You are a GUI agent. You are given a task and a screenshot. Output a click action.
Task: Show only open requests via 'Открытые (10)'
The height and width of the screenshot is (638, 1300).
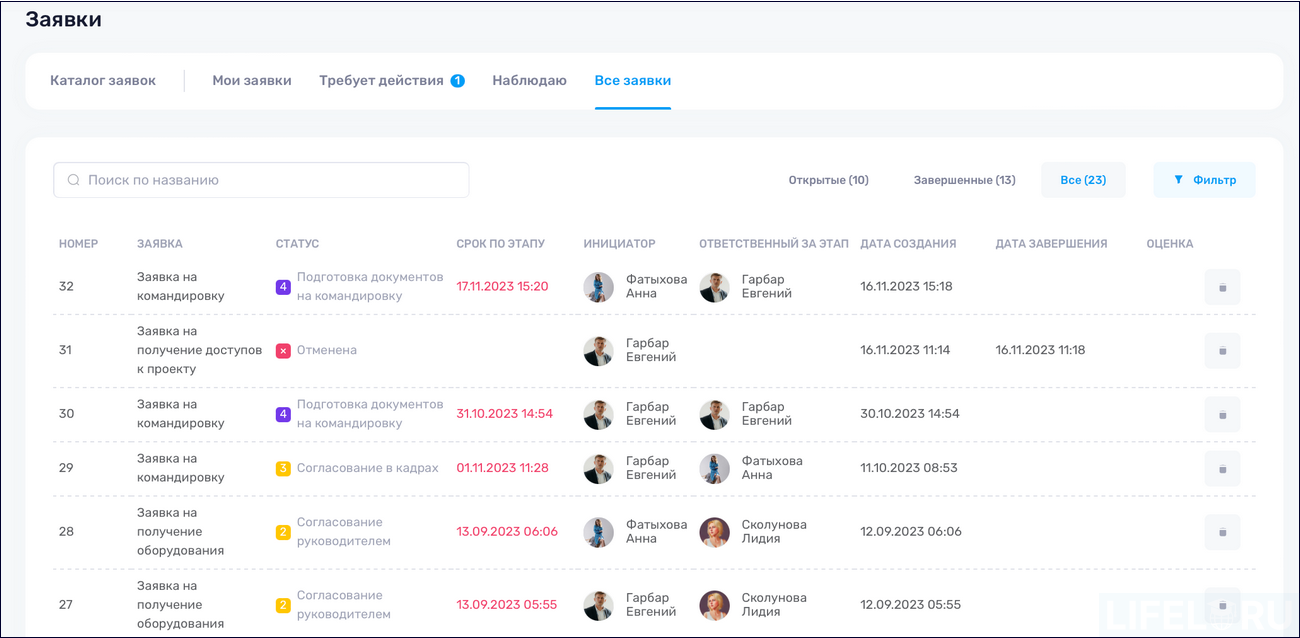[x=829, y=179]
